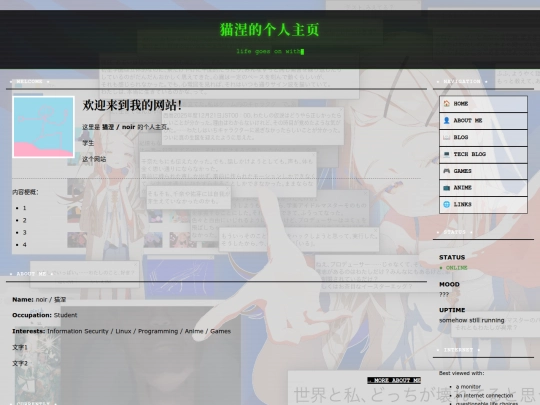540x405 pixels.
Task: Open the GAMES navigation entry
Action: pyautogui.click(x=483, y=171)
